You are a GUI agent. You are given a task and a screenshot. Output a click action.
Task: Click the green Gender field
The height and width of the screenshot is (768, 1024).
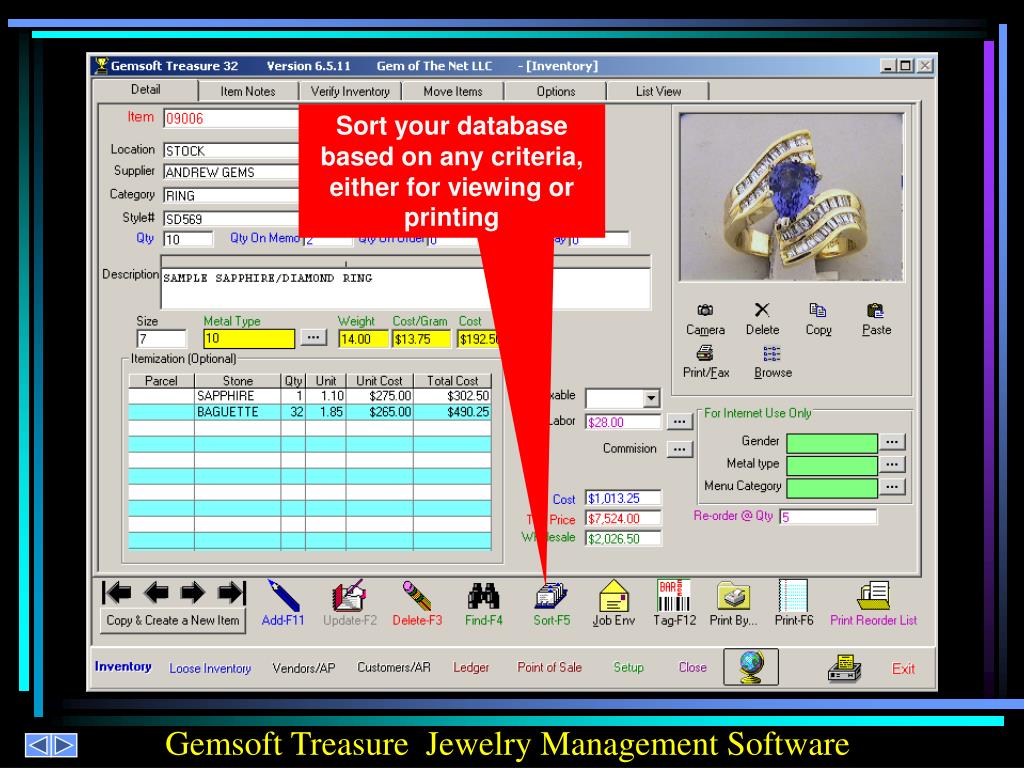pos(832,443)
